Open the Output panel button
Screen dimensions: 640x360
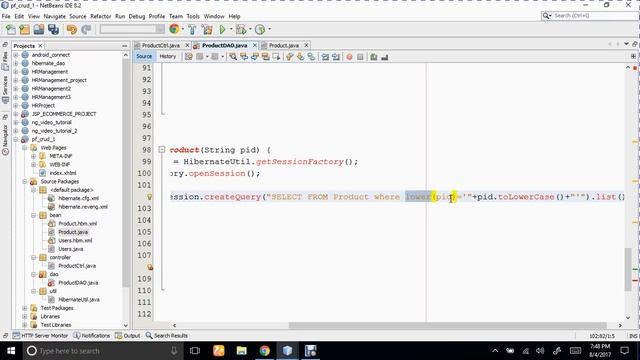128,336
